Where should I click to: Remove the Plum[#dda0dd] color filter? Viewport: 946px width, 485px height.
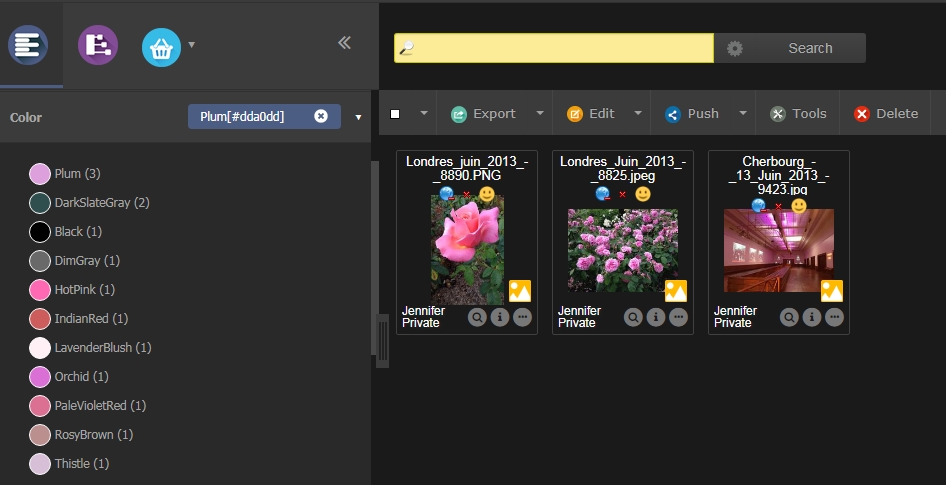click(x=321, y=116)
